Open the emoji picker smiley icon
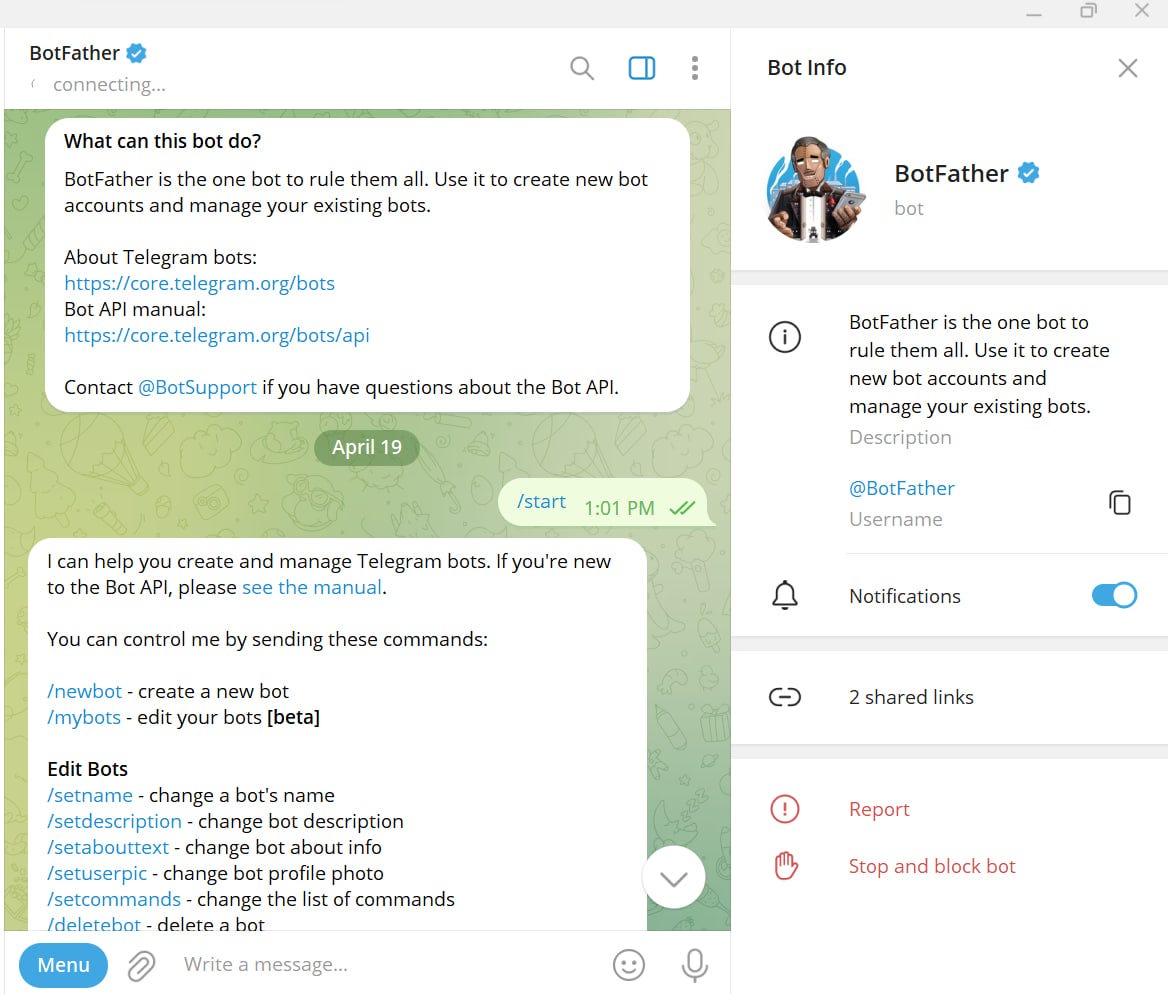1168x994 pixels. (x=629, y=965)
